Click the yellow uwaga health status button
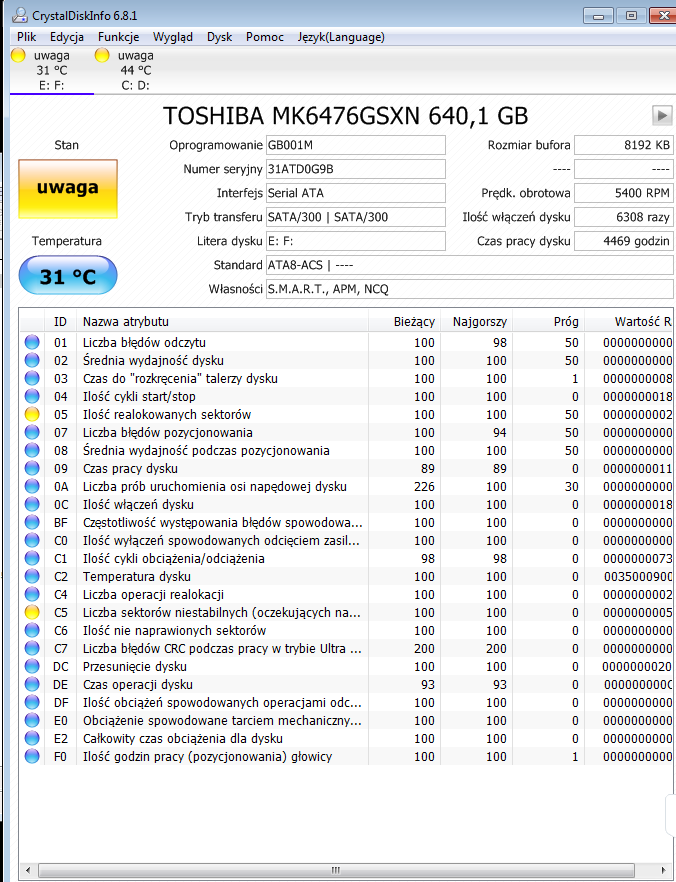 tap(67, 188)
